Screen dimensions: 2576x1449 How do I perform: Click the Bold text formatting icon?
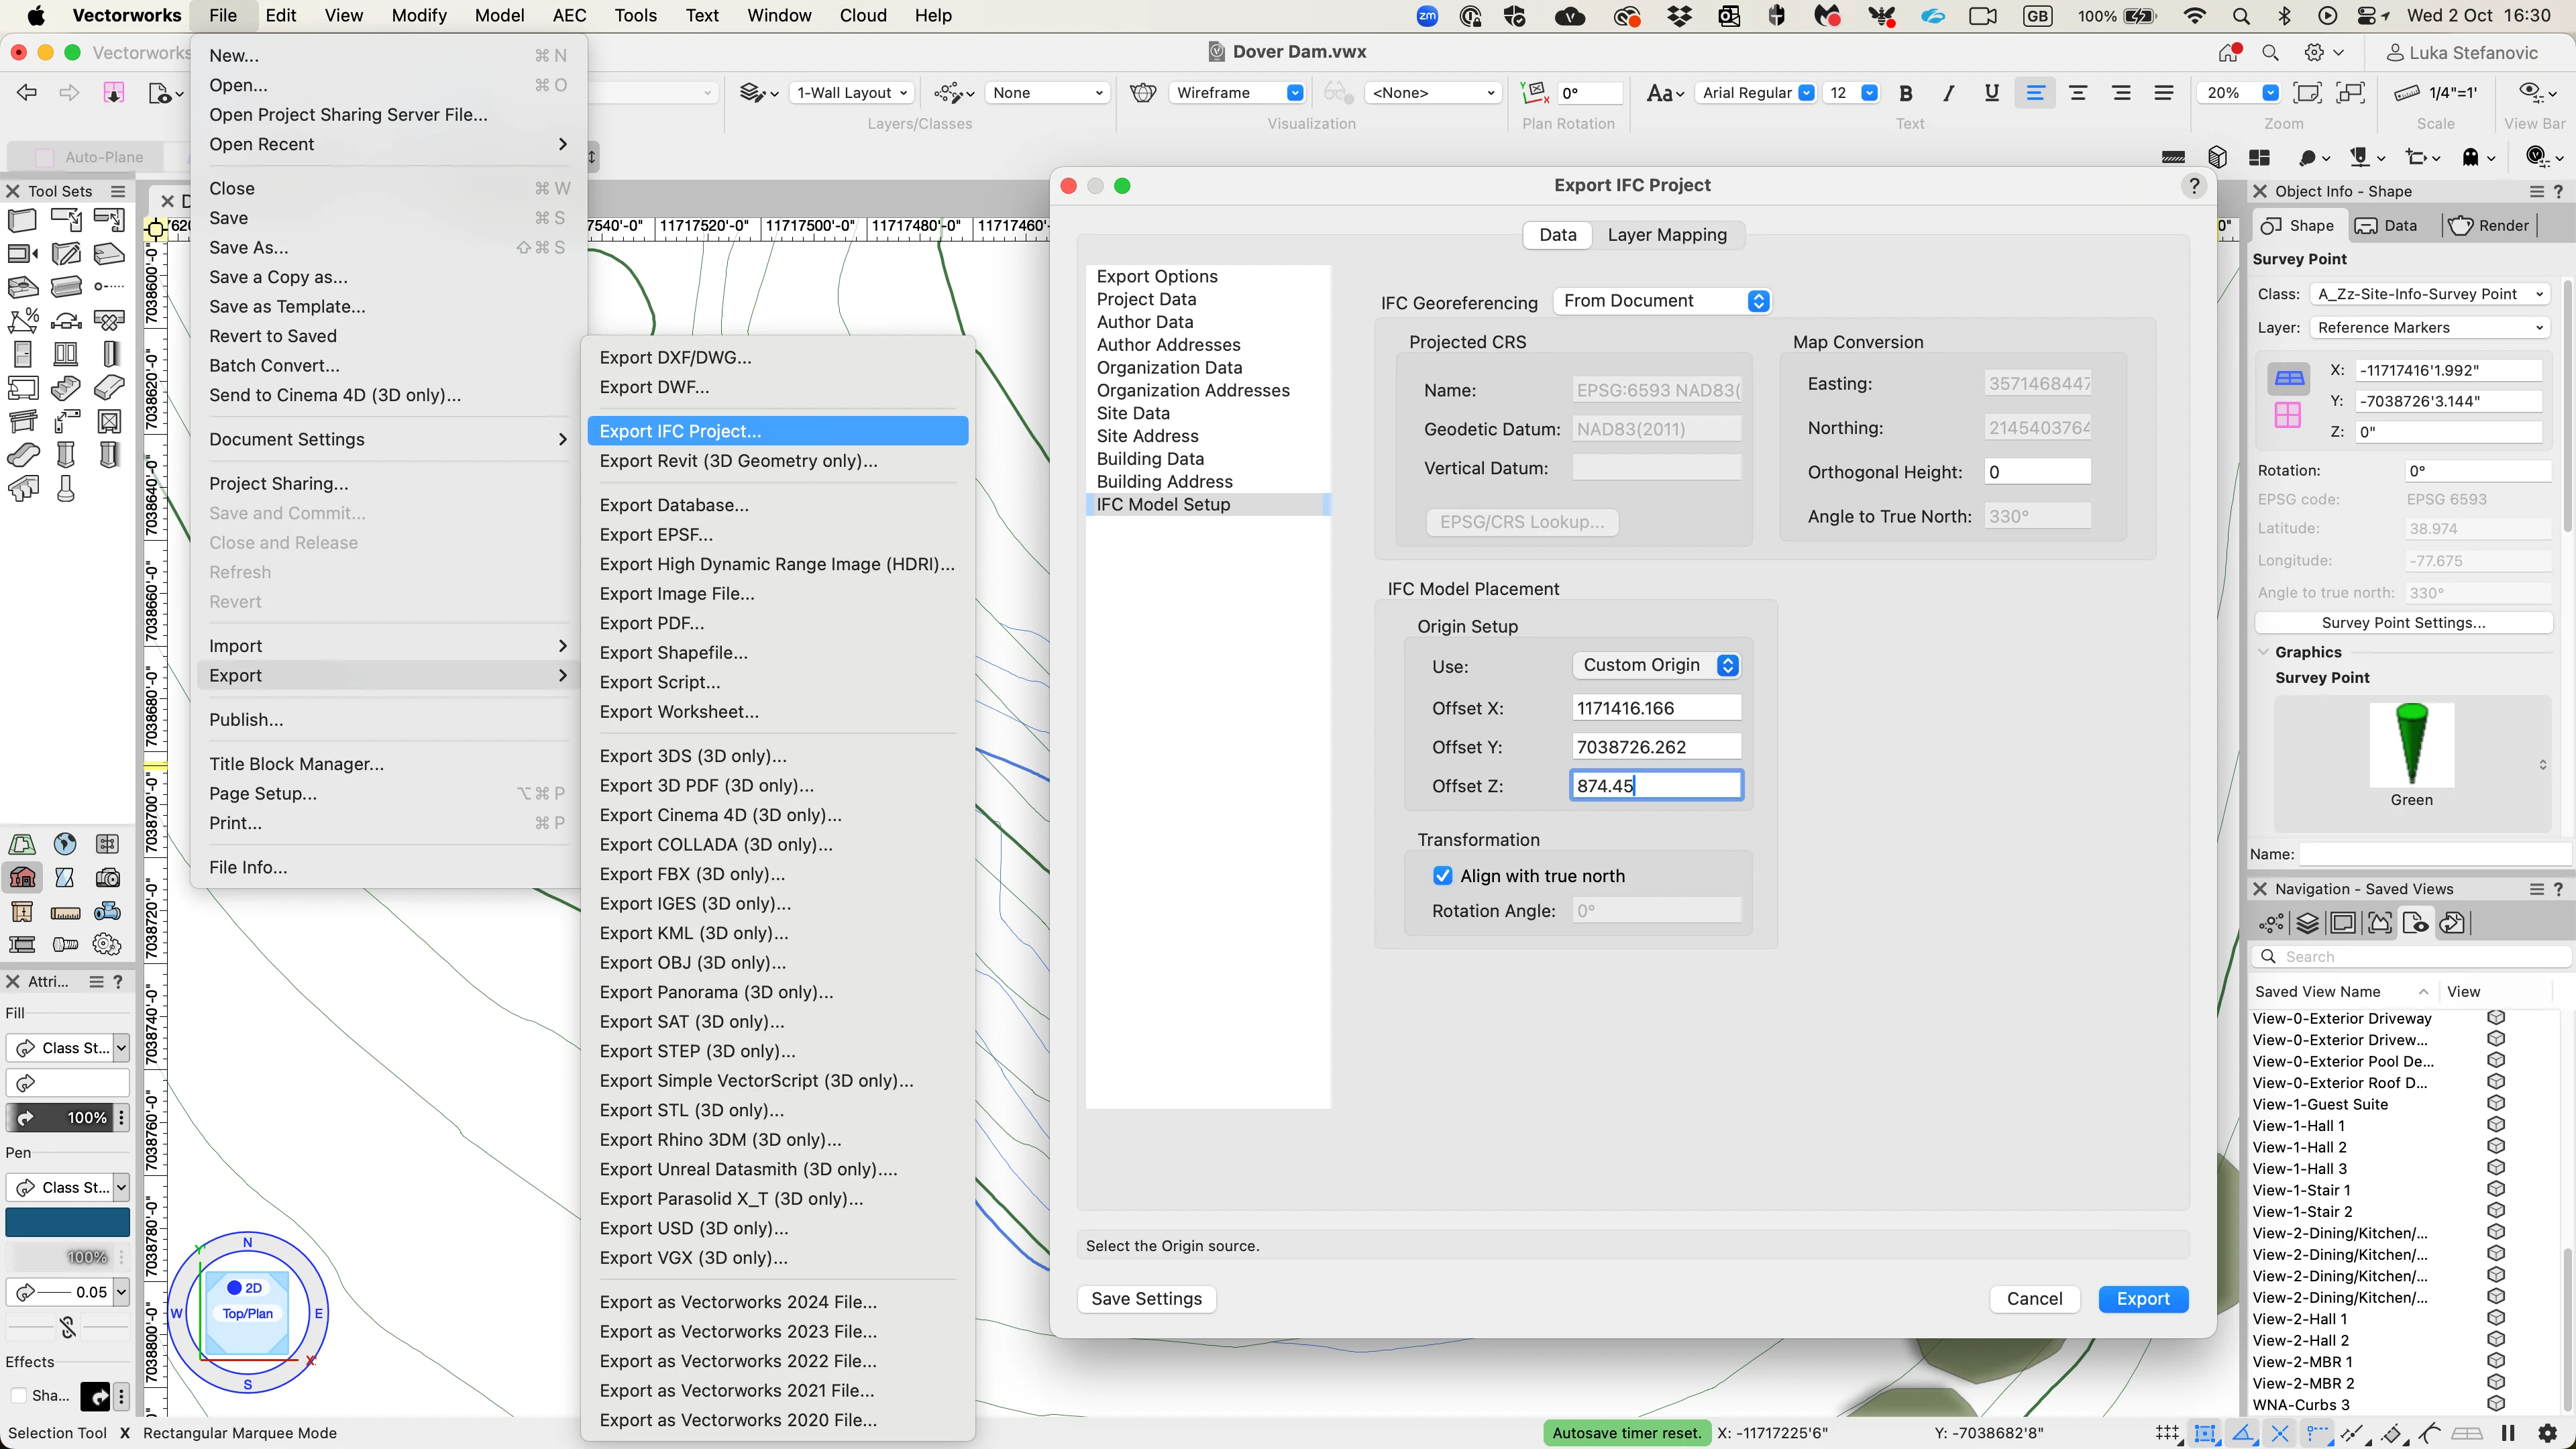pos(1906,93)
